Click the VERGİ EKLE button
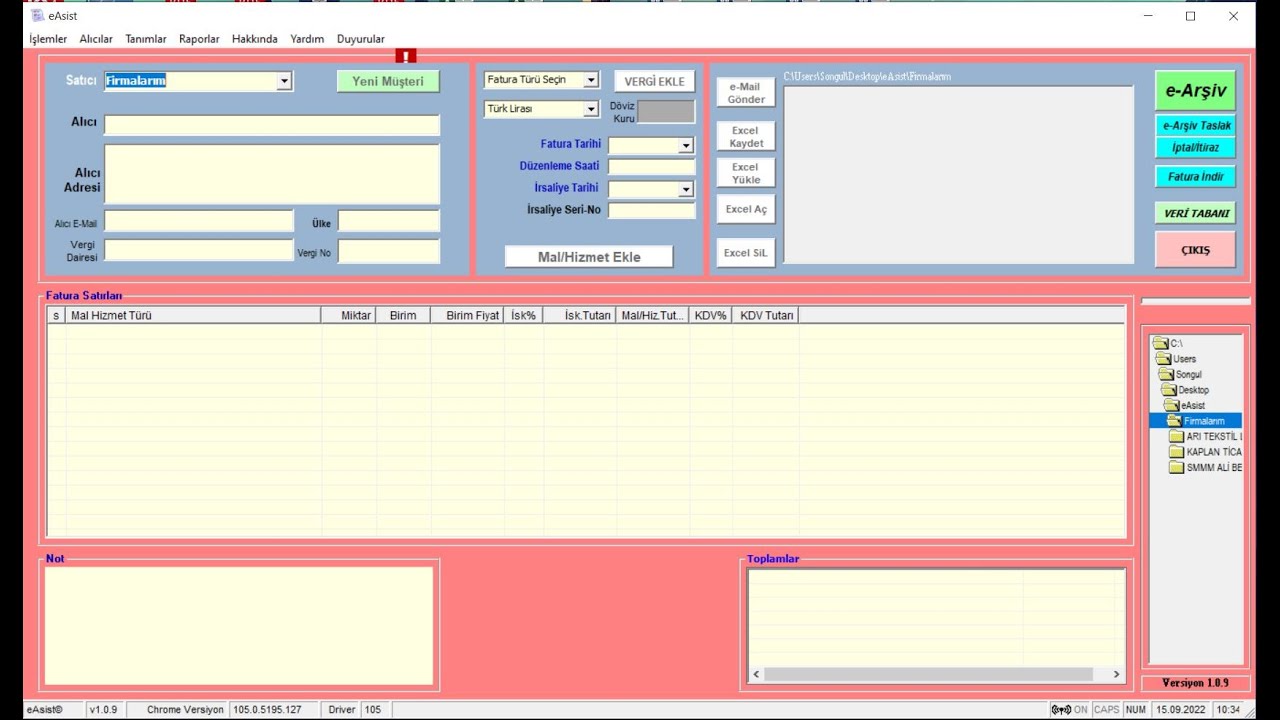The image size is (1280, 720). (655, 81)
